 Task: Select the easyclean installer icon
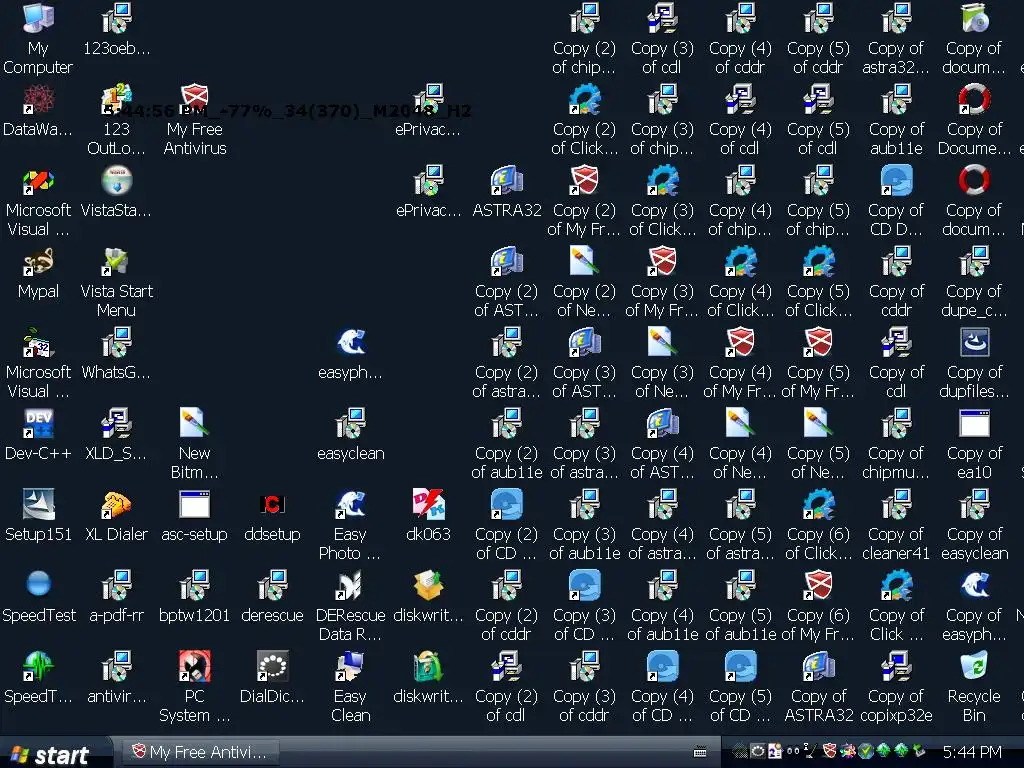point(351,423)
